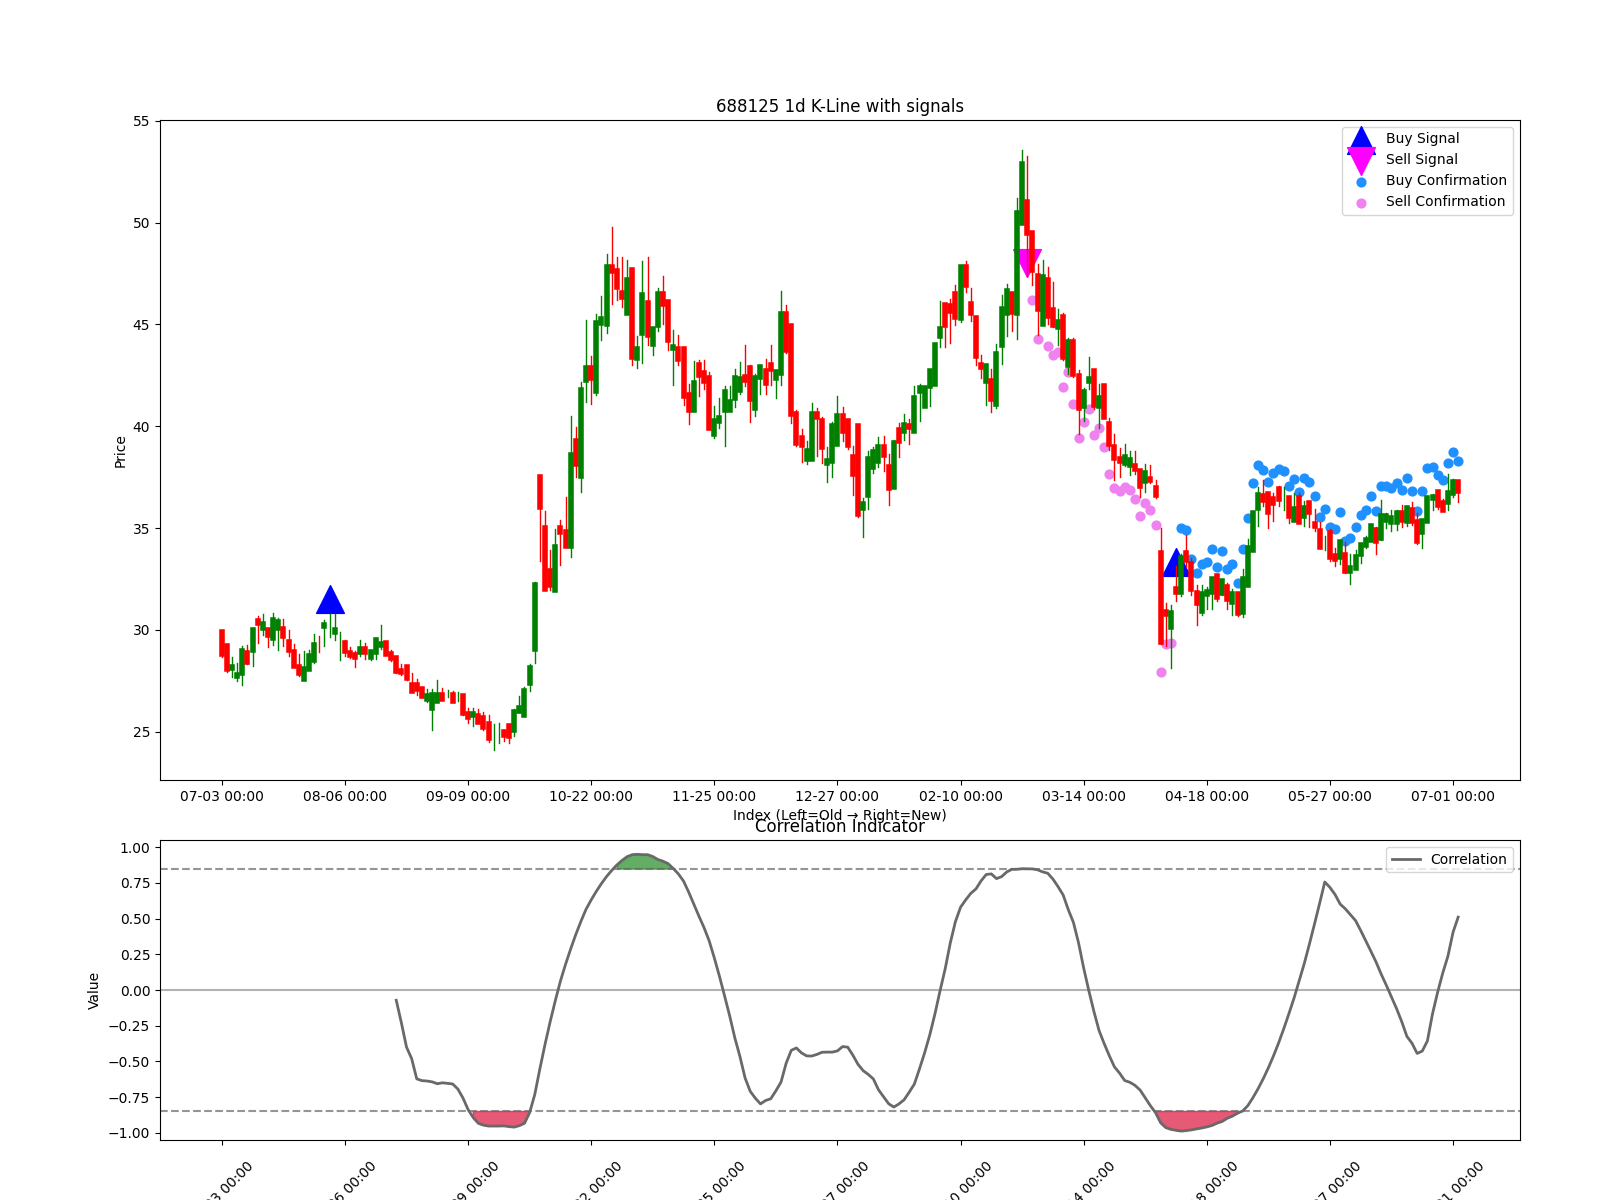Select the magenta sell signal triangle at the price peak
Viewport: 1600px width, 1200px height.
(1027, 263)
